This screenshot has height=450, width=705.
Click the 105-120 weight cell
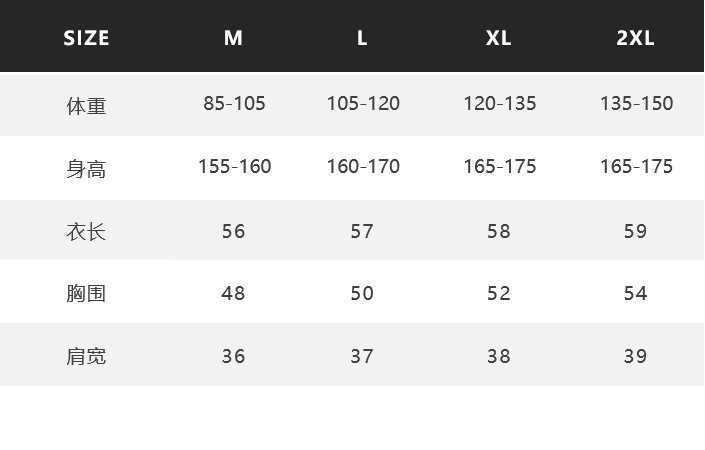(363, 103)
